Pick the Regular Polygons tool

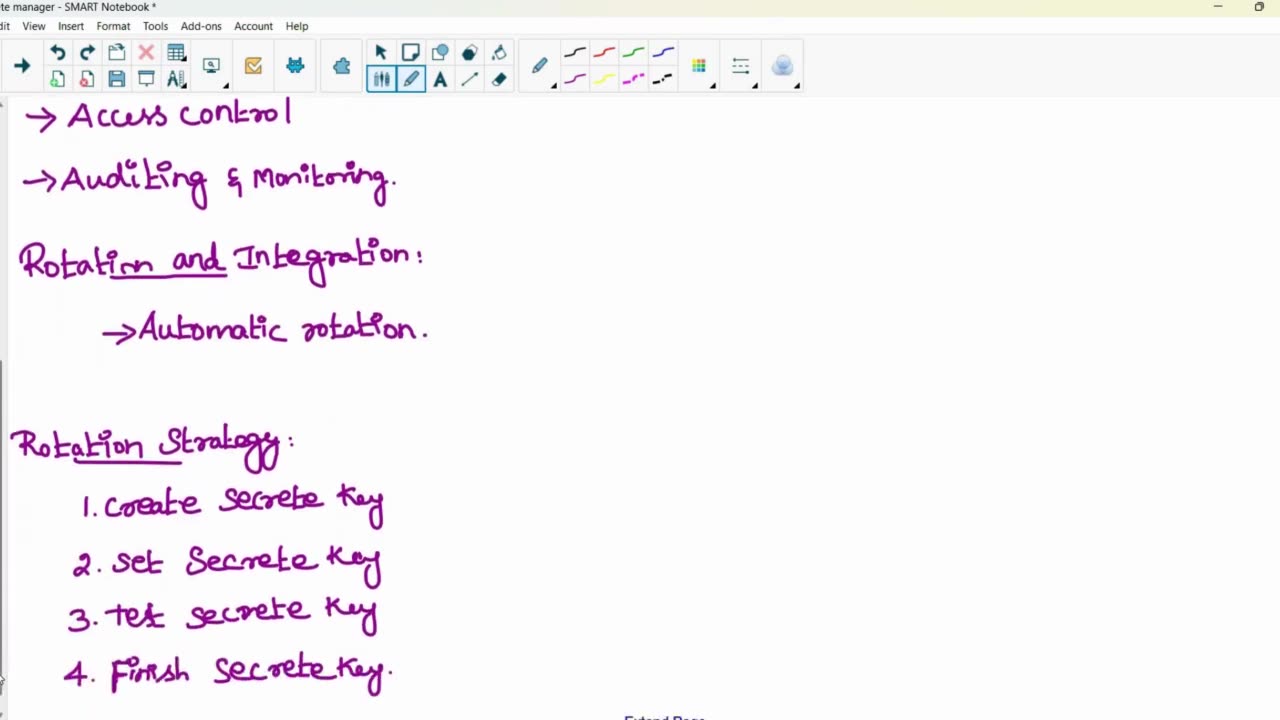point(469,53)
